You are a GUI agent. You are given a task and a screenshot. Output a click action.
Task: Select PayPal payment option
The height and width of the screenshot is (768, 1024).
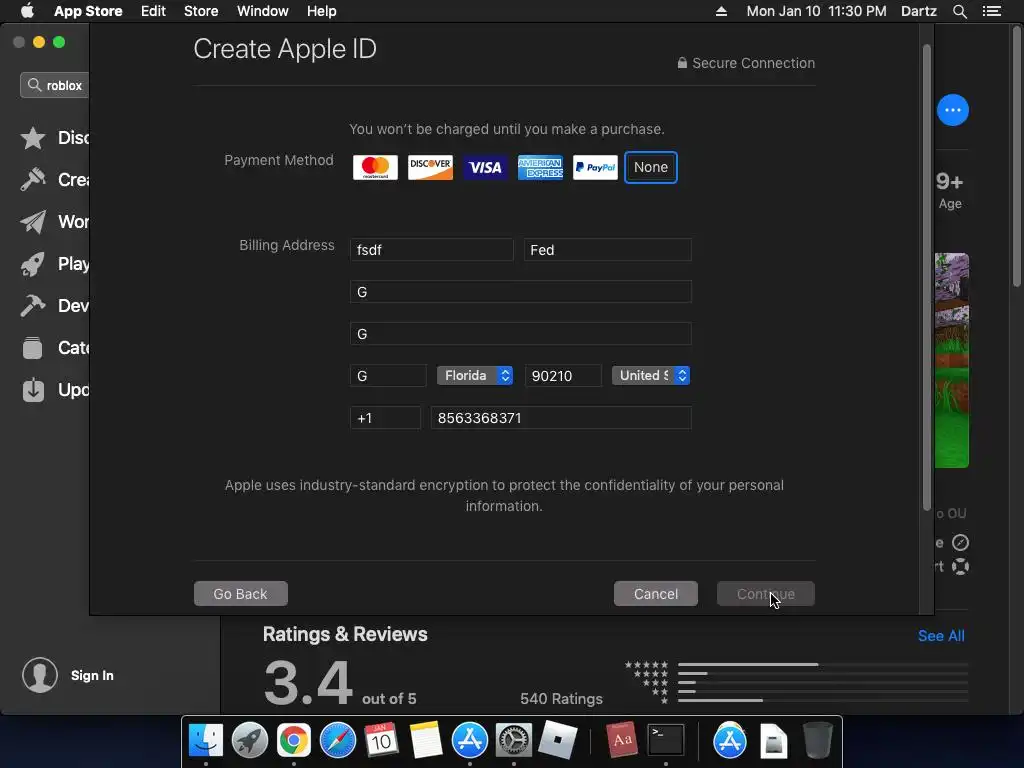point(595,168)
